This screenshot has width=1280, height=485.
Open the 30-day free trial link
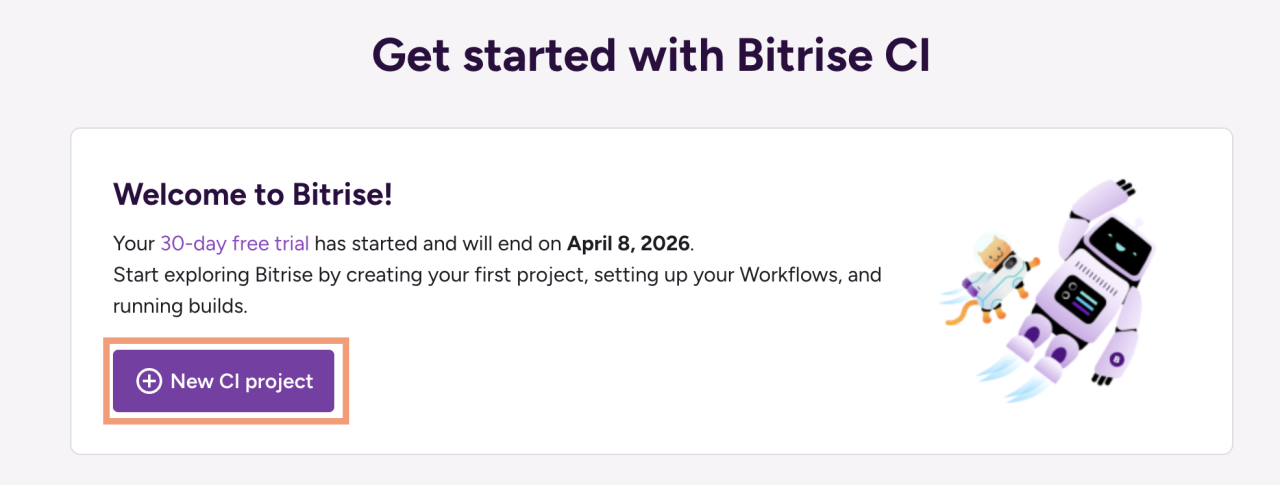234,243
